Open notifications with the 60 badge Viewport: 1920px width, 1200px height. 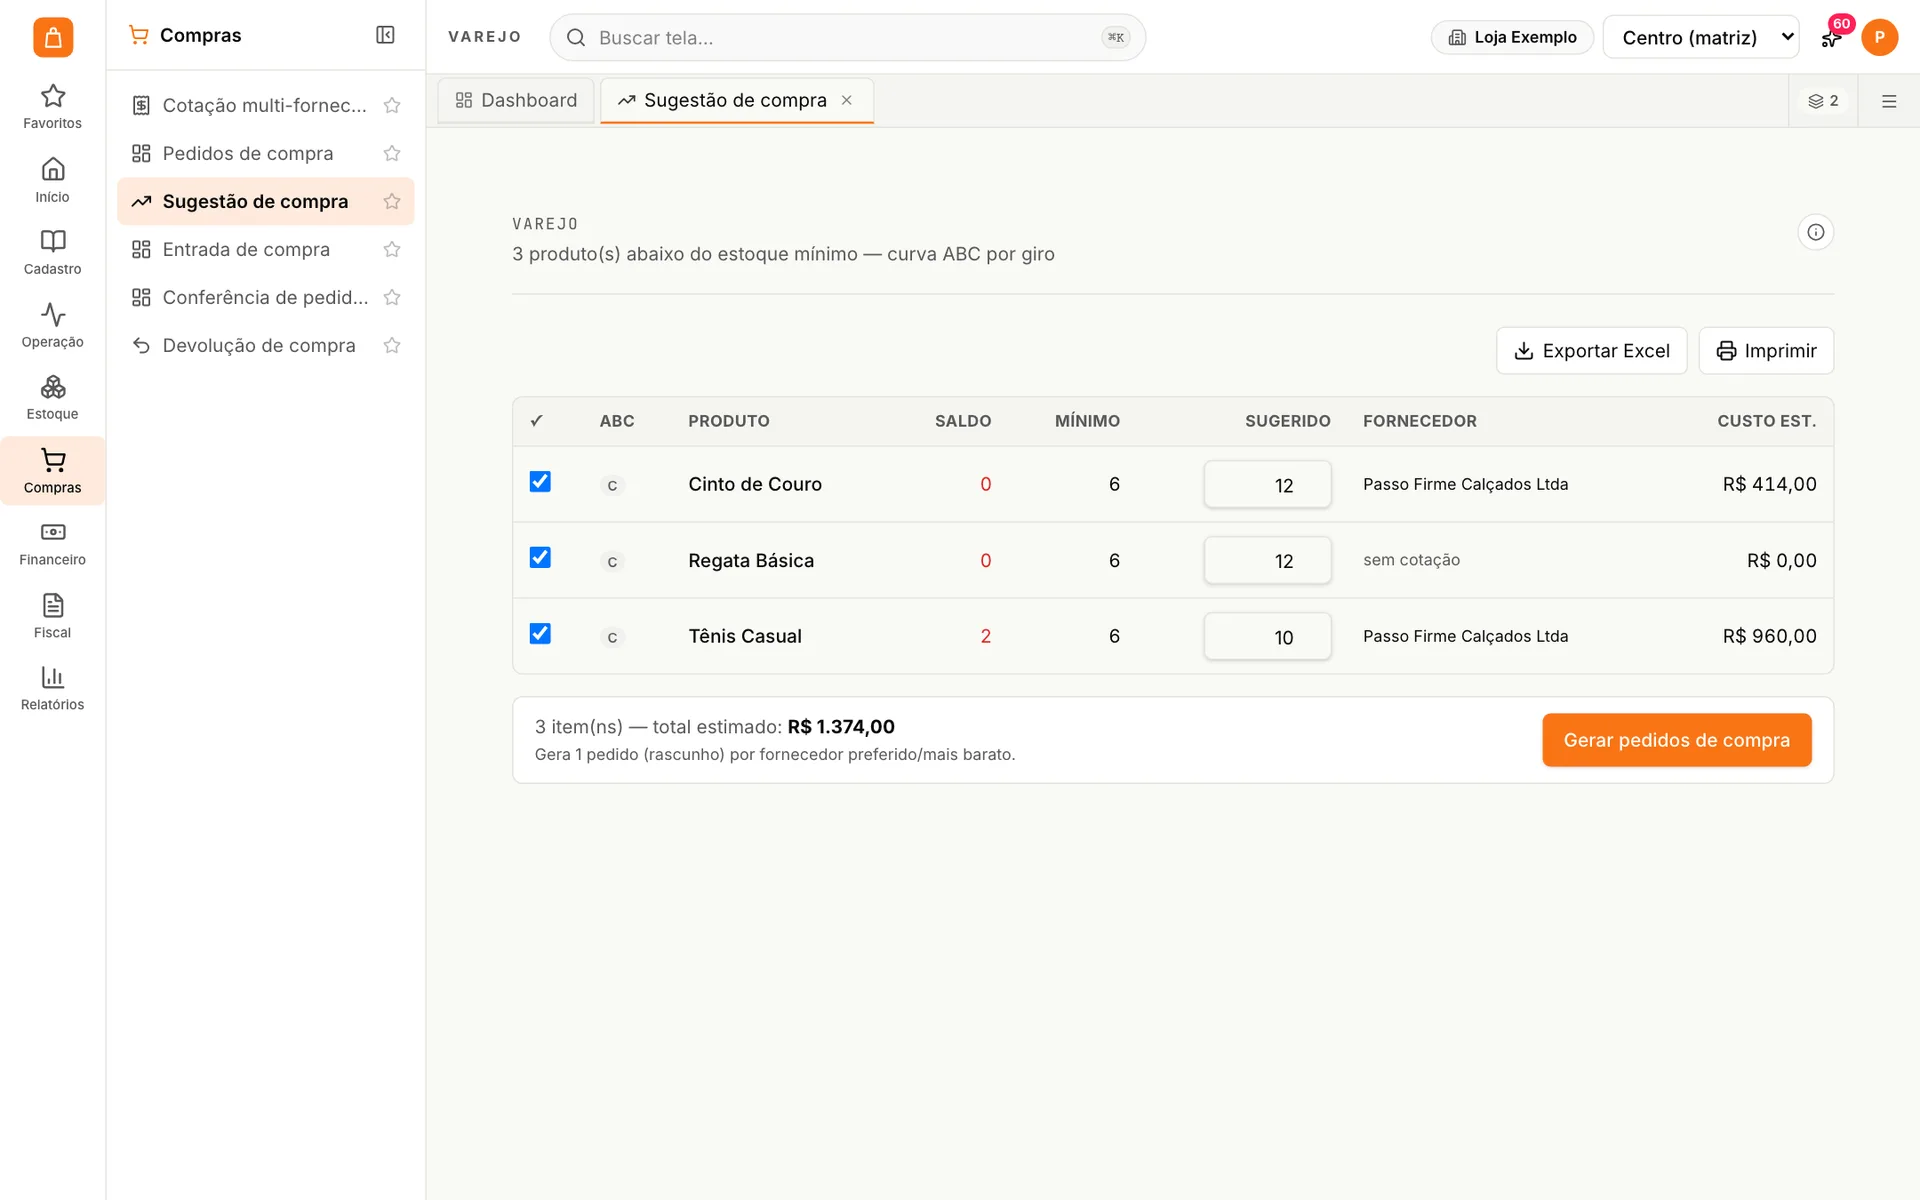pyautogui.click(x=1831, y=37)
